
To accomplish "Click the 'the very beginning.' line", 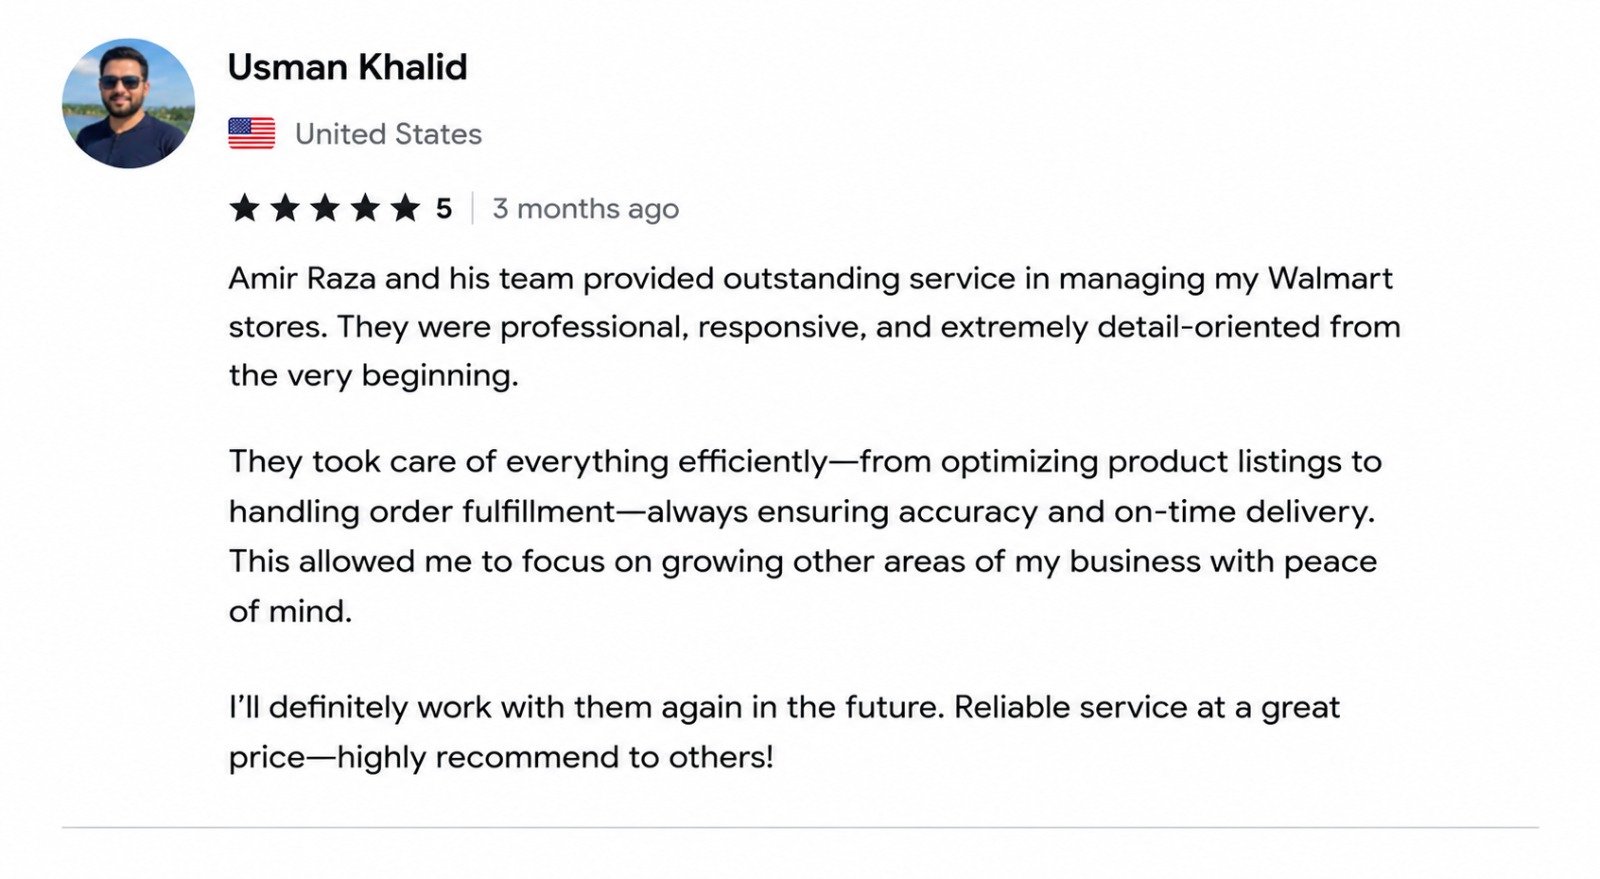I will pyautogui.click(x=373, y=376).
